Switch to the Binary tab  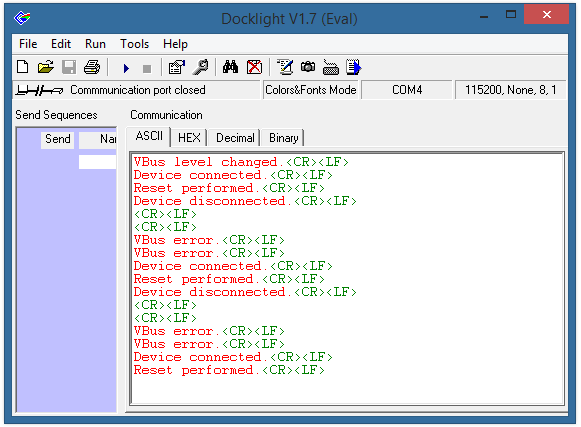283,138
